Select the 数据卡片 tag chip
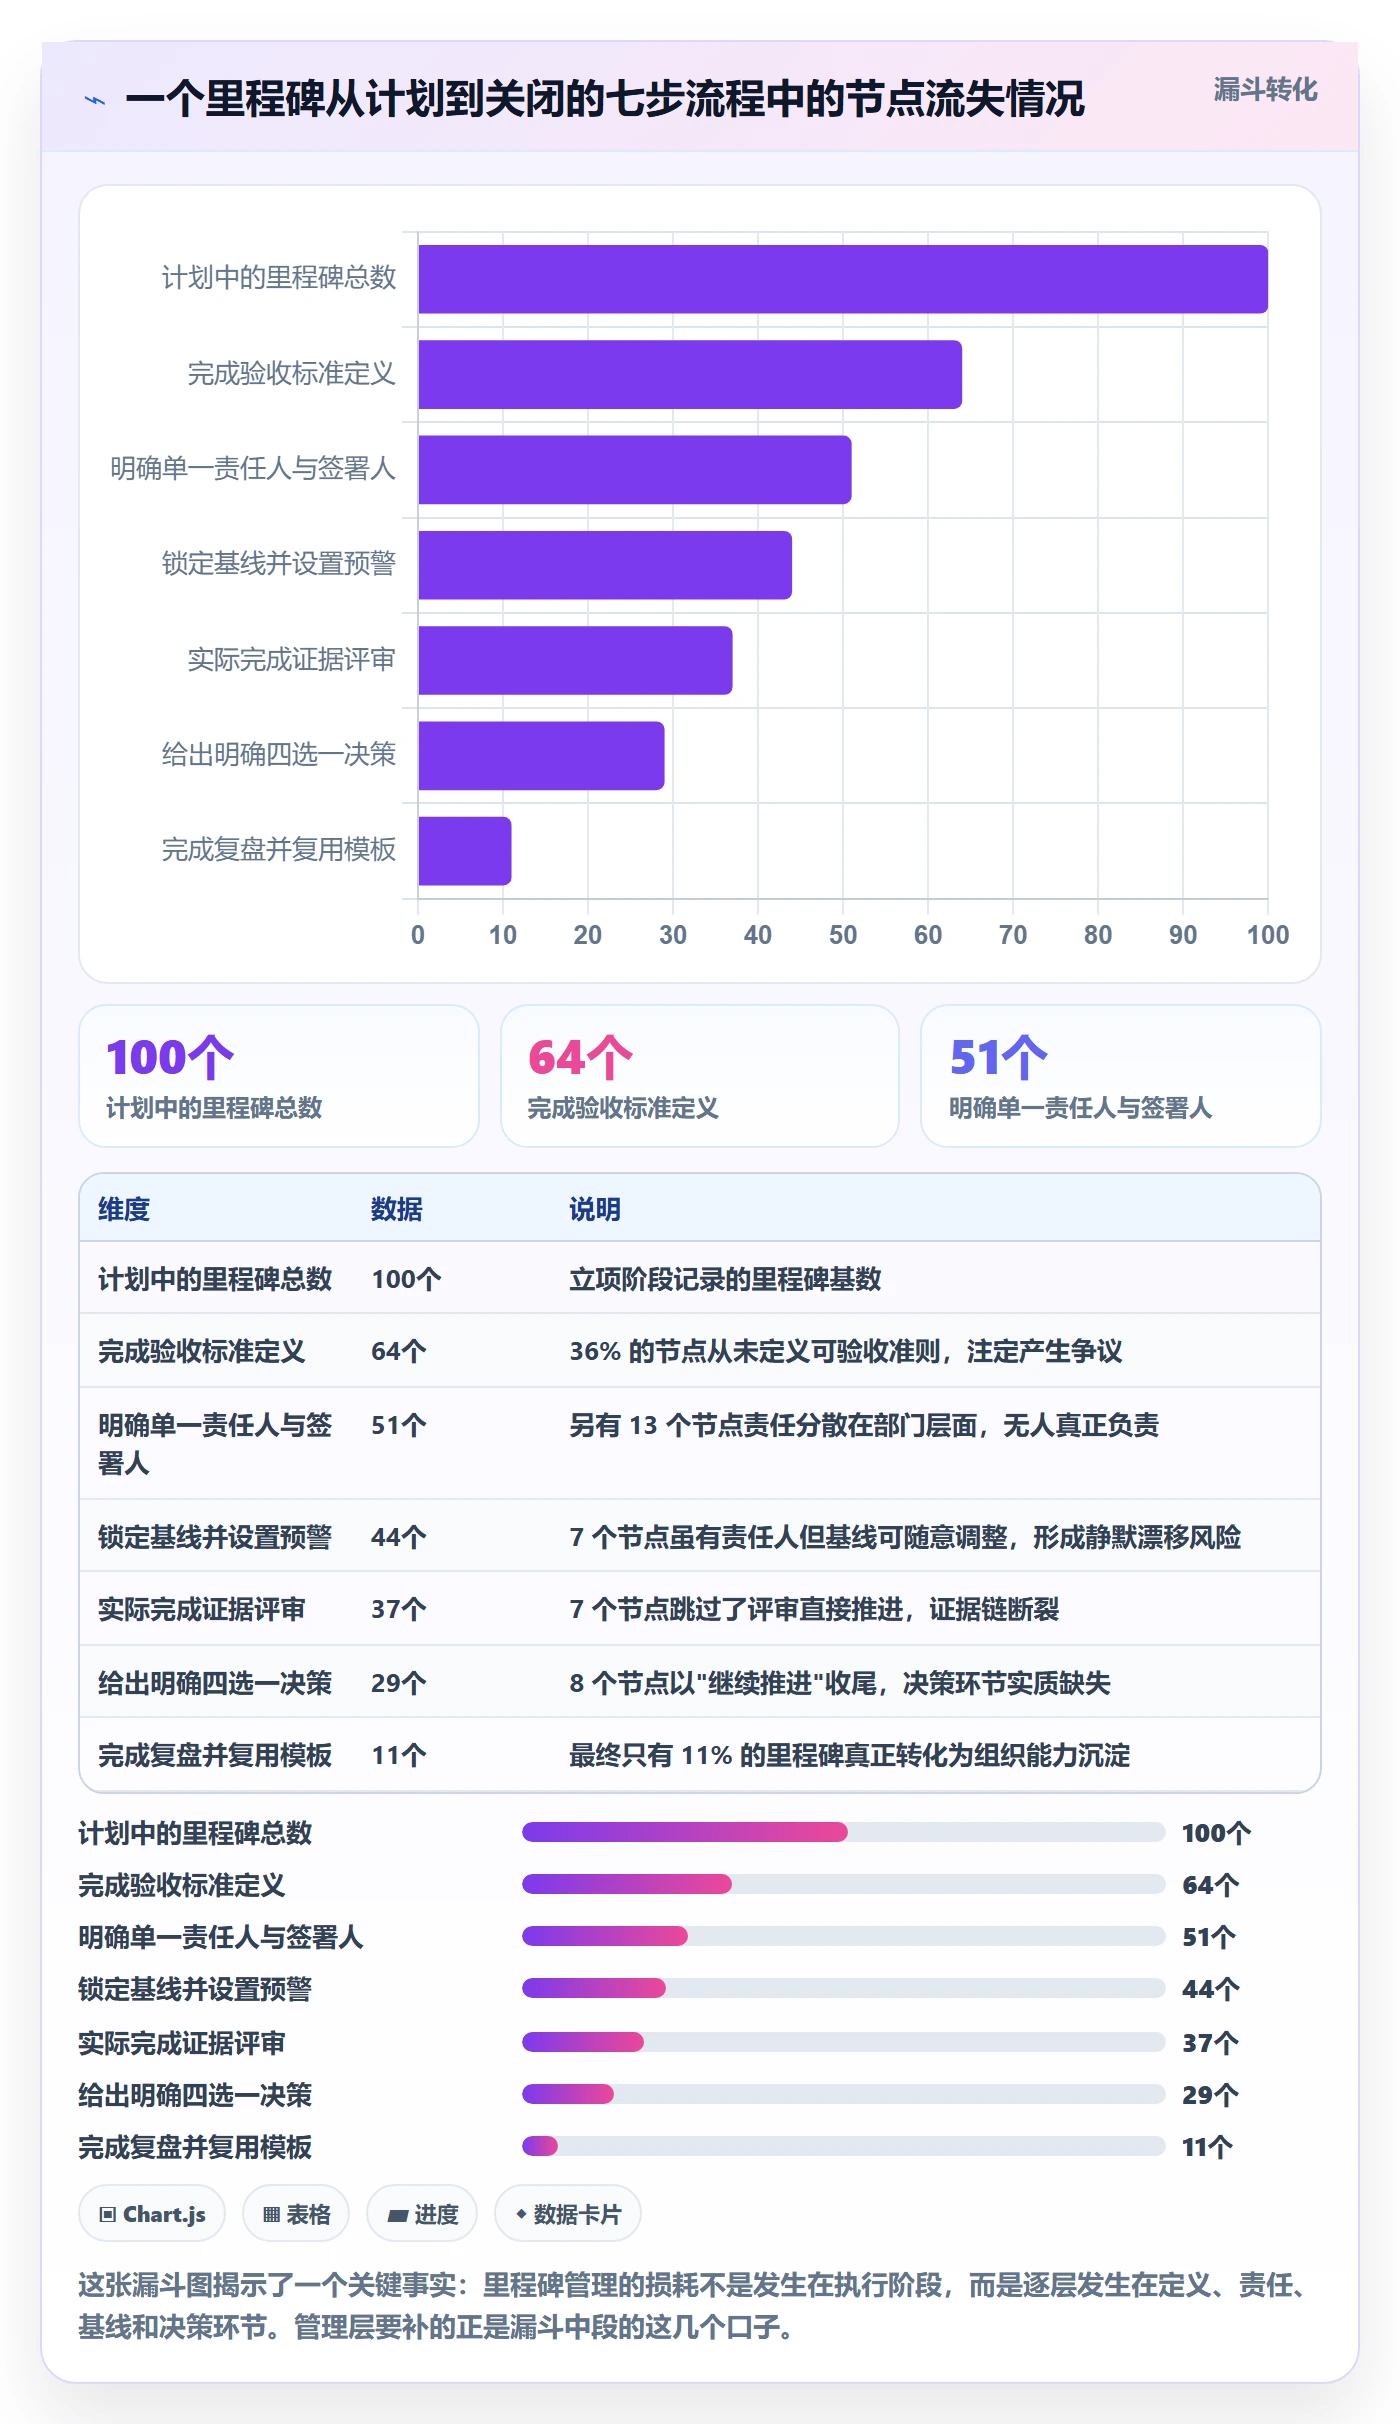The height and width of the screenshot is (2424, 1400). coord(568,2214)
